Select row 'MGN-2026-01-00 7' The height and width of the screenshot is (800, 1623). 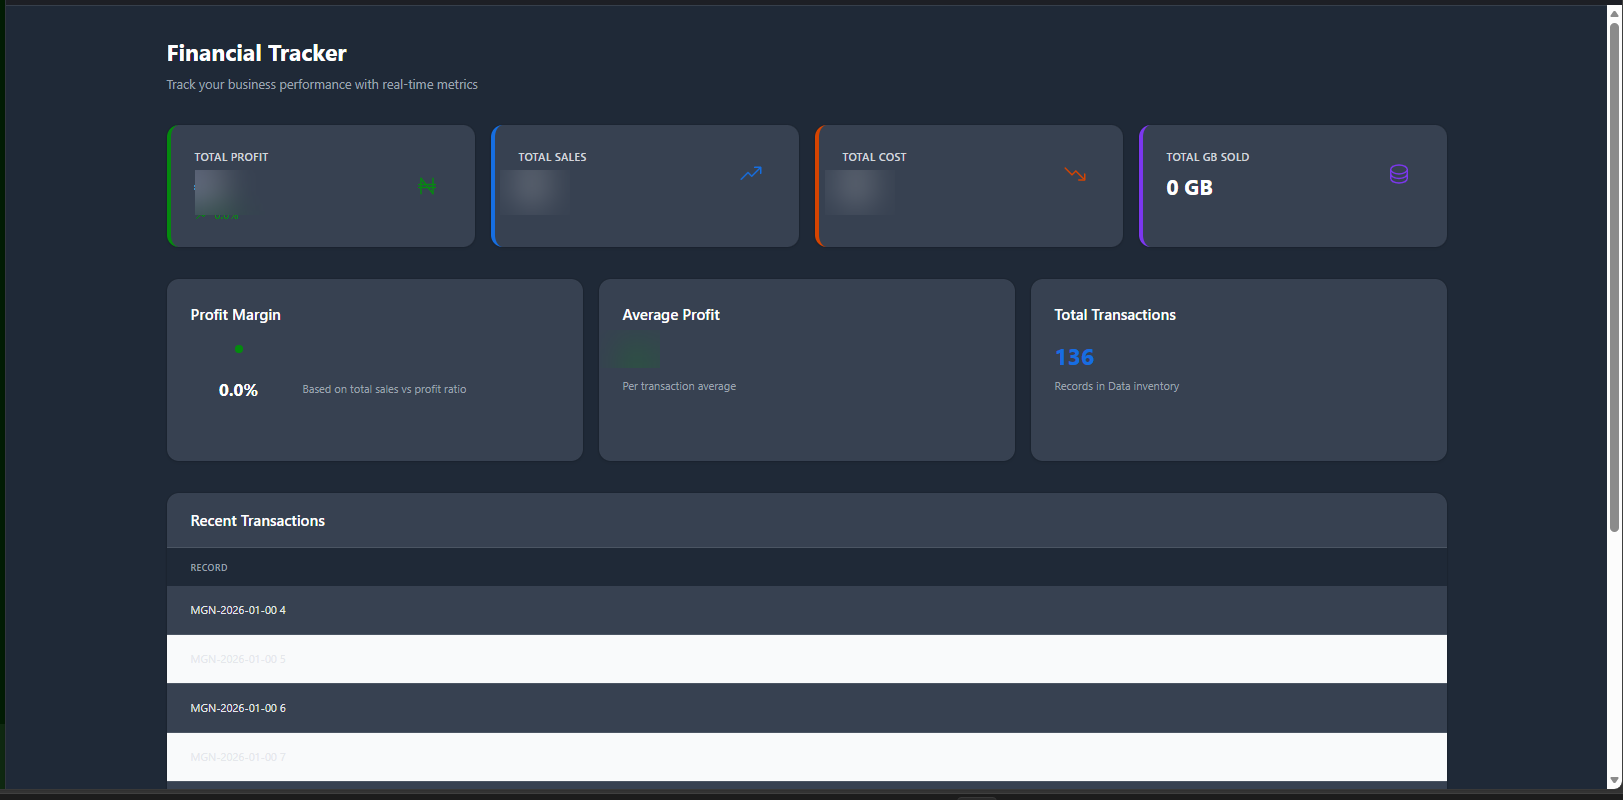[807, 757]
